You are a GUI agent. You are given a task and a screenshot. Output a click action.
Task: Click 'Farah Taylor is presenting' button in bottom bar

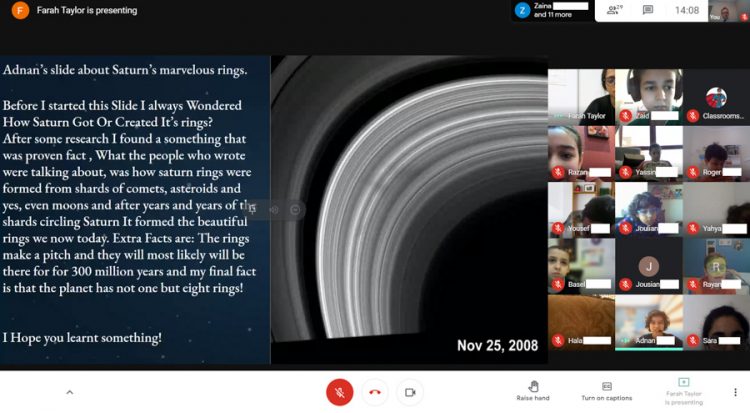(x=683, y=390)
